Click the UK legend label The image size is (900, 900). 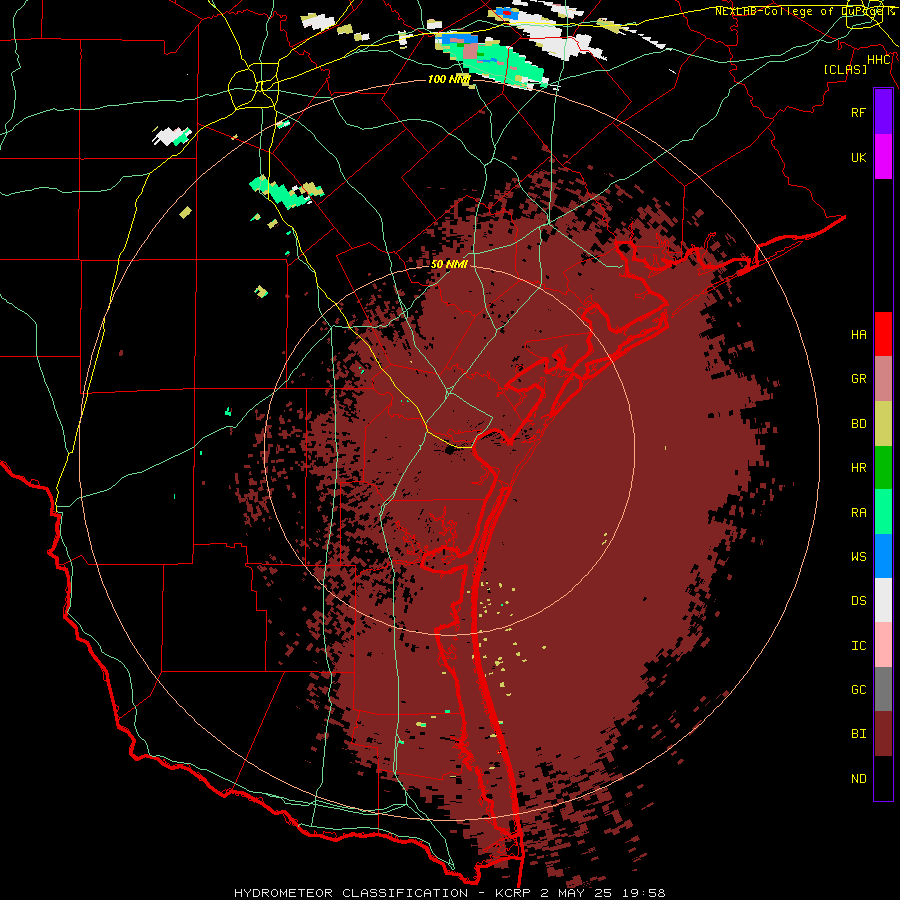click(859, 157)
